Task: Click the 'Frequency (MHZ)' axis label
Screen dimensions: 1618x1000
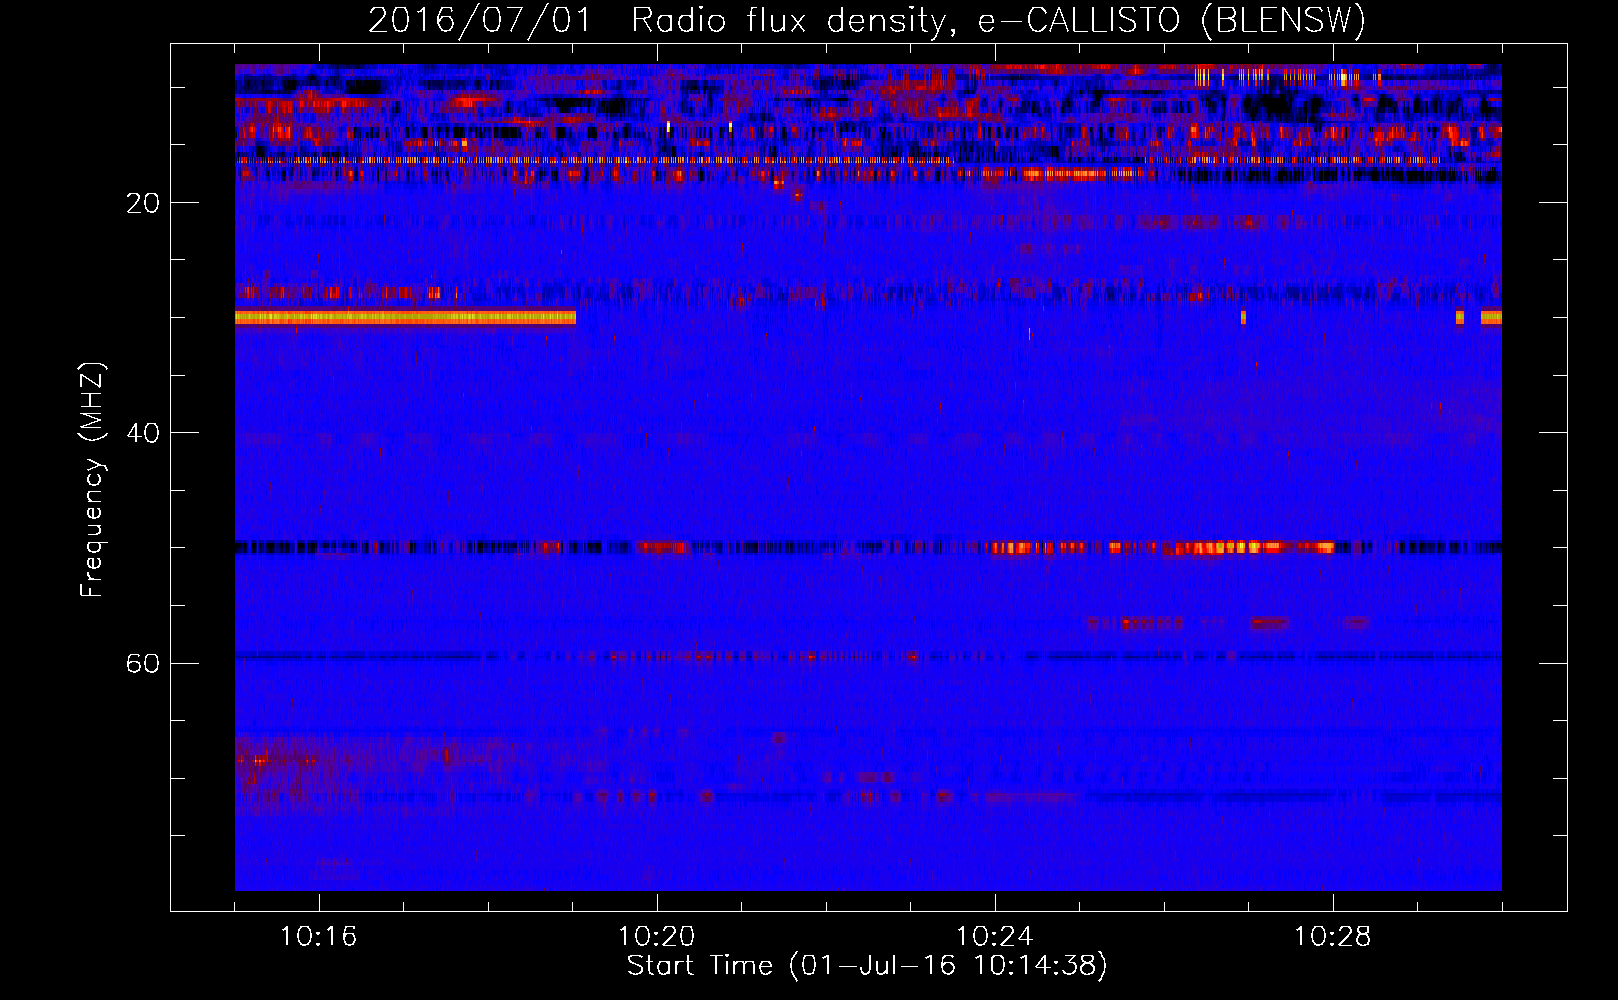Action: point(92,480)
